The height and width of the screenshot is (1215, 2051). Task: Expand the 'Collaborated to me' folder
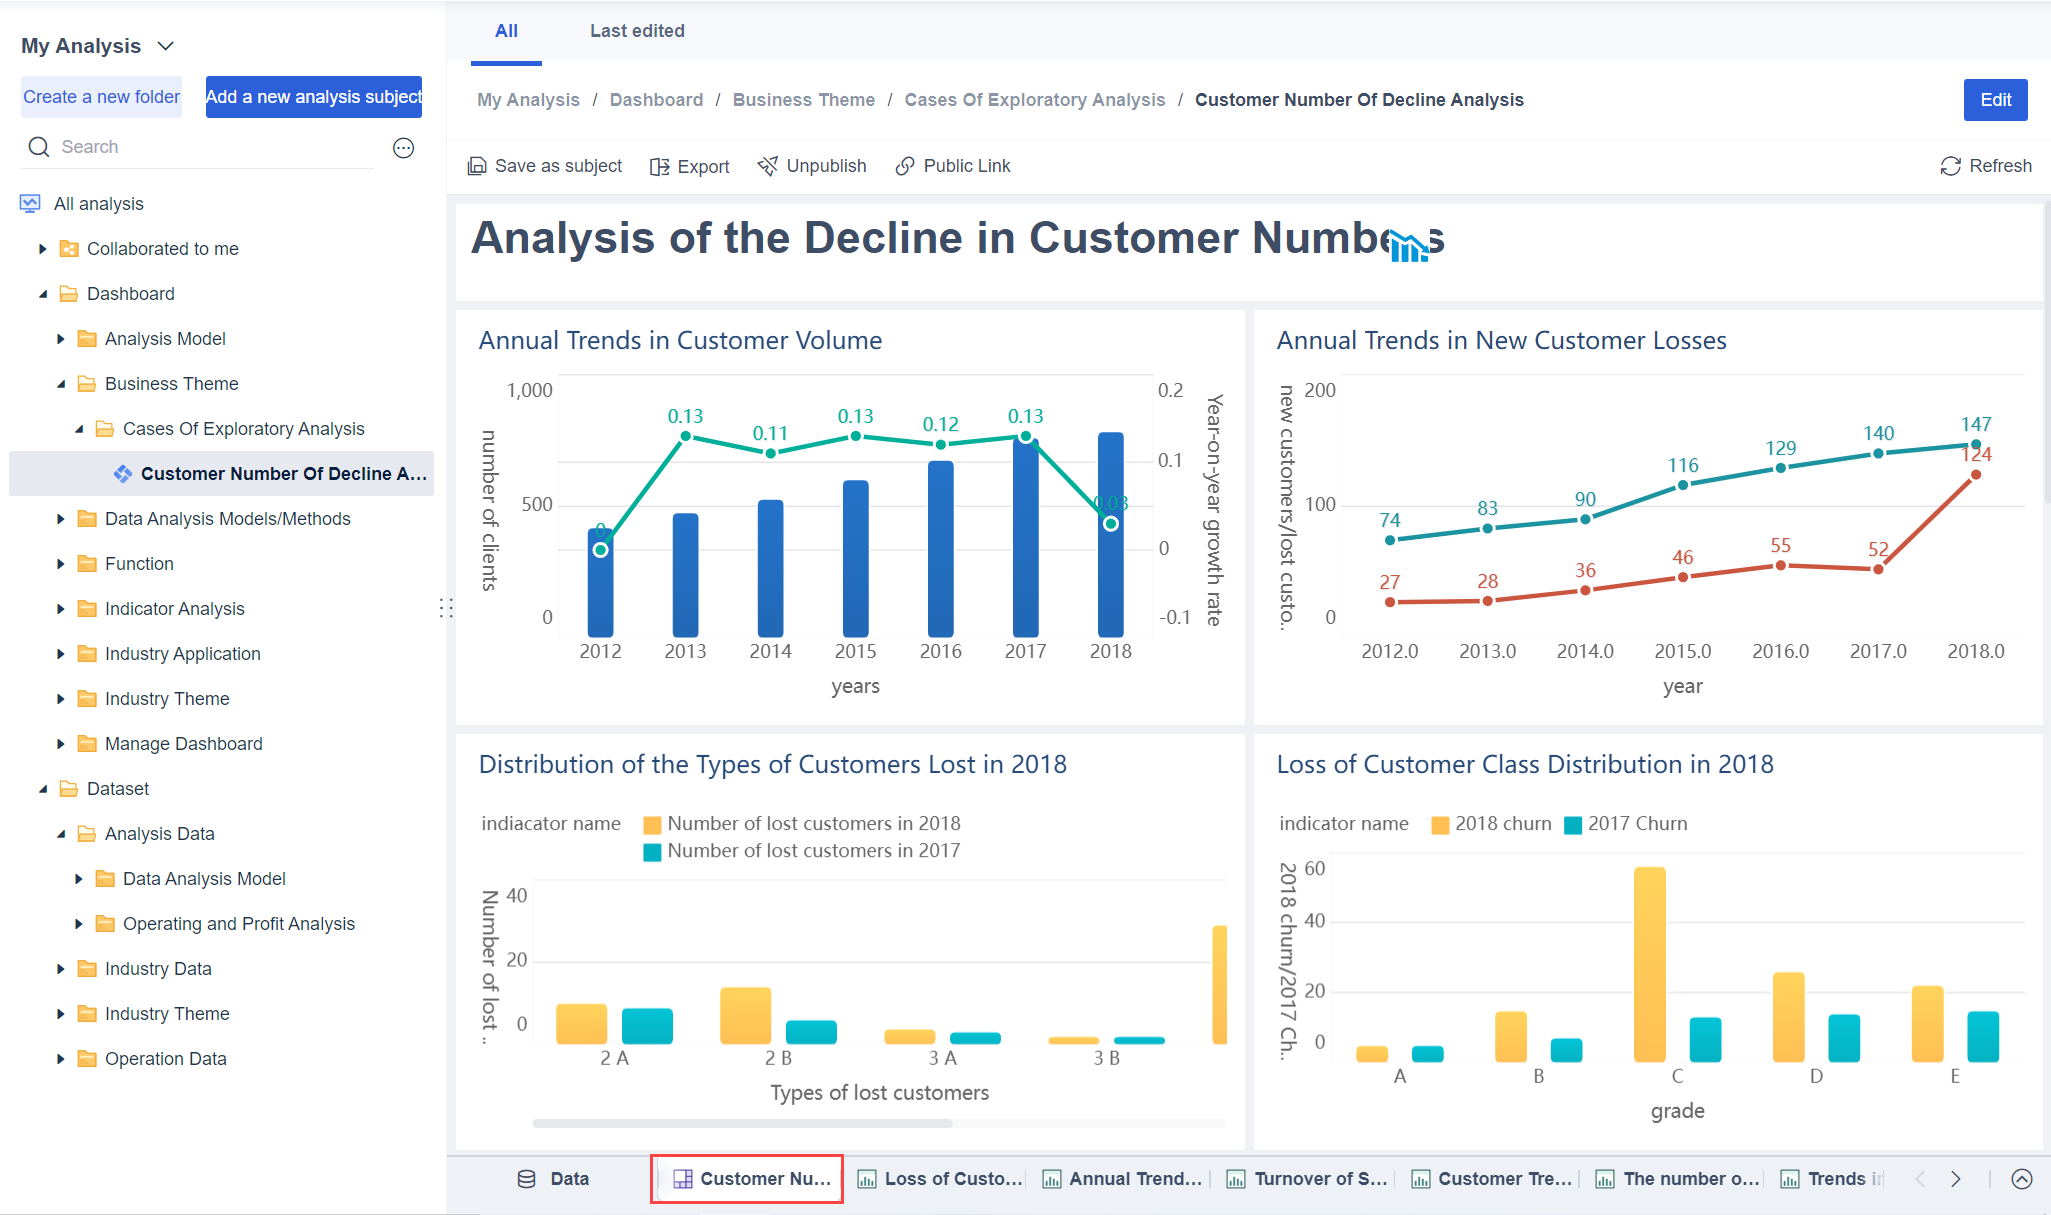coord(42,248)
